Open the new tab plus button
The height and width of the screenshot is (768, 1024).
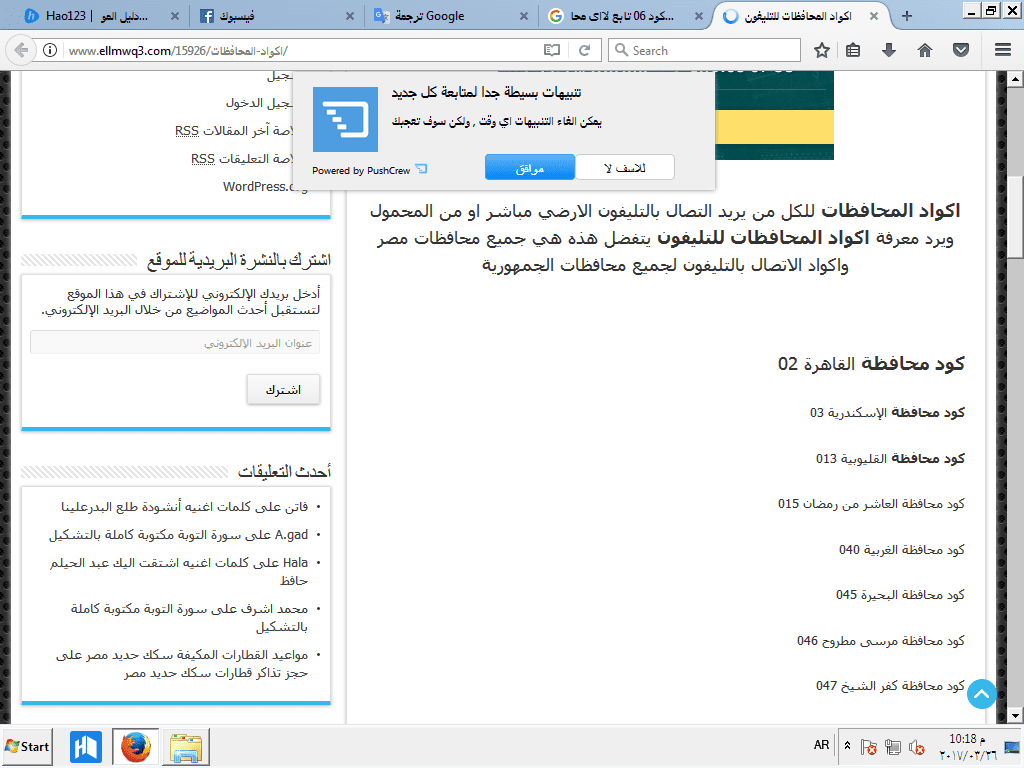tap(907, 16)
